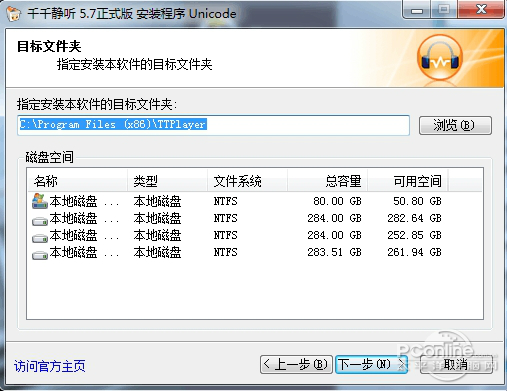Click the installer app icon in title bar
The width and height of the screenshot is (507, 391).
(13, 13)
